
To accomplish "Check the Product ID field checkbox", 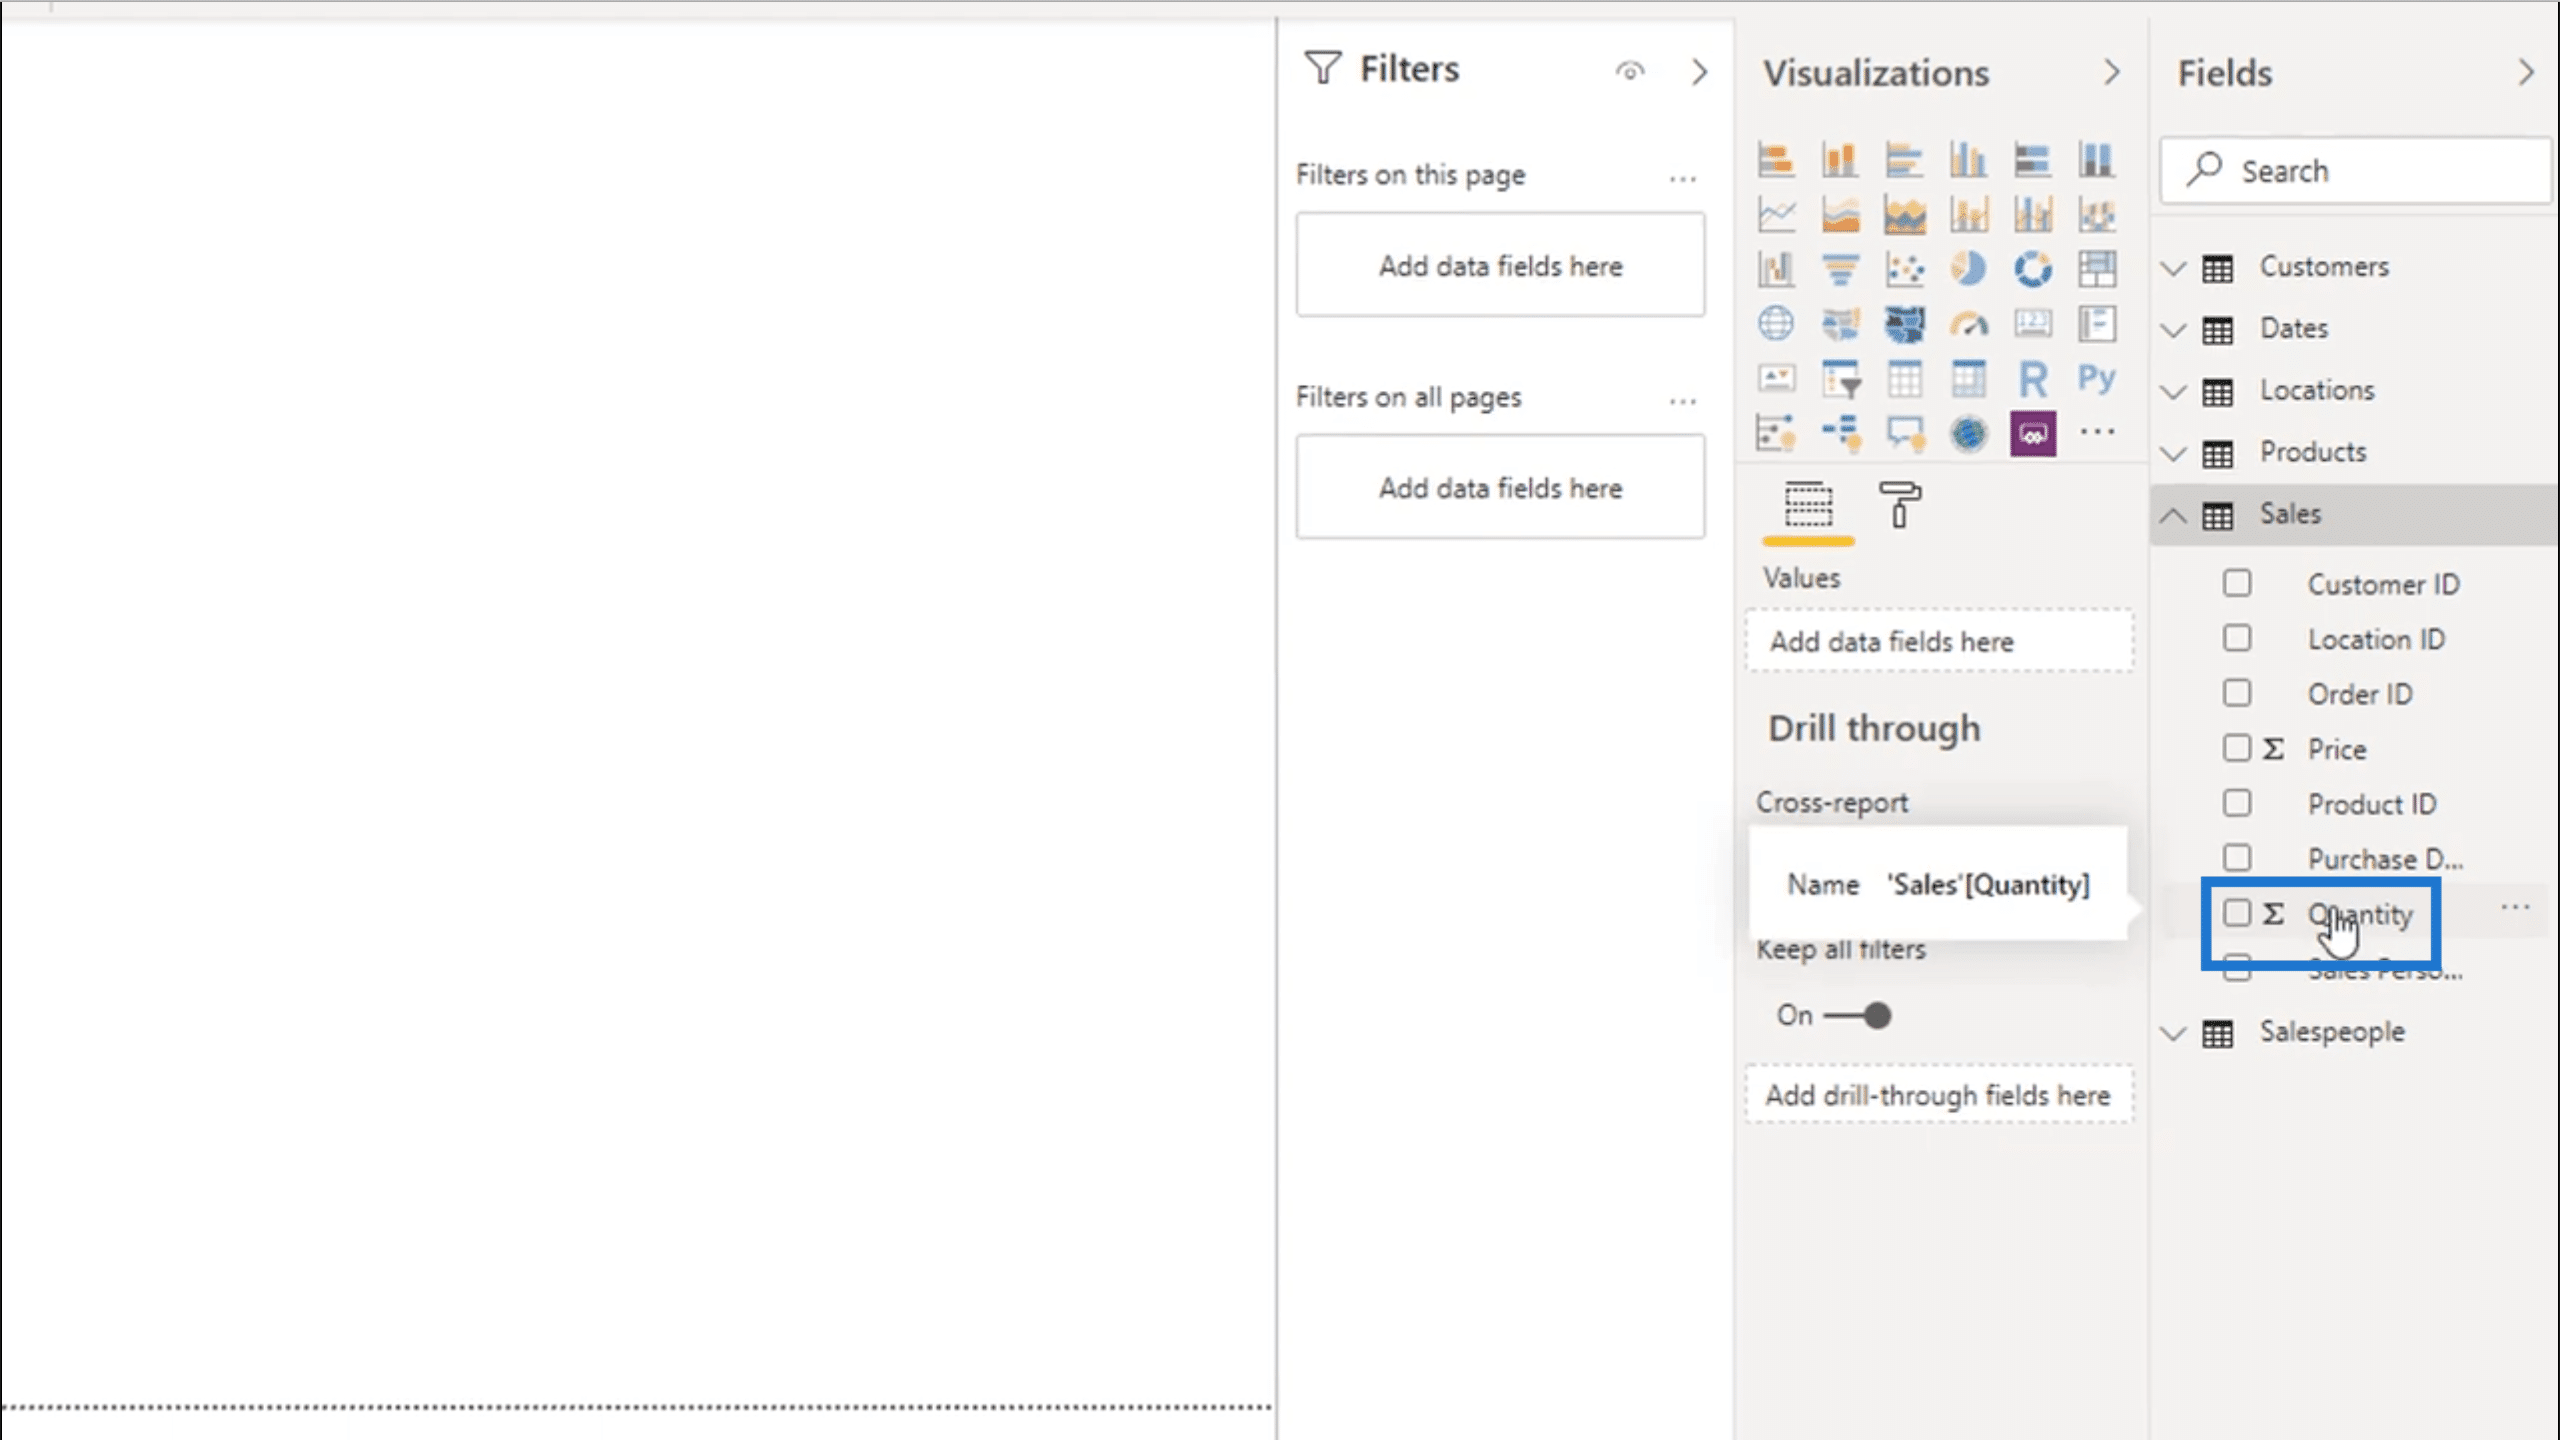I will (x=2236, y=804).
